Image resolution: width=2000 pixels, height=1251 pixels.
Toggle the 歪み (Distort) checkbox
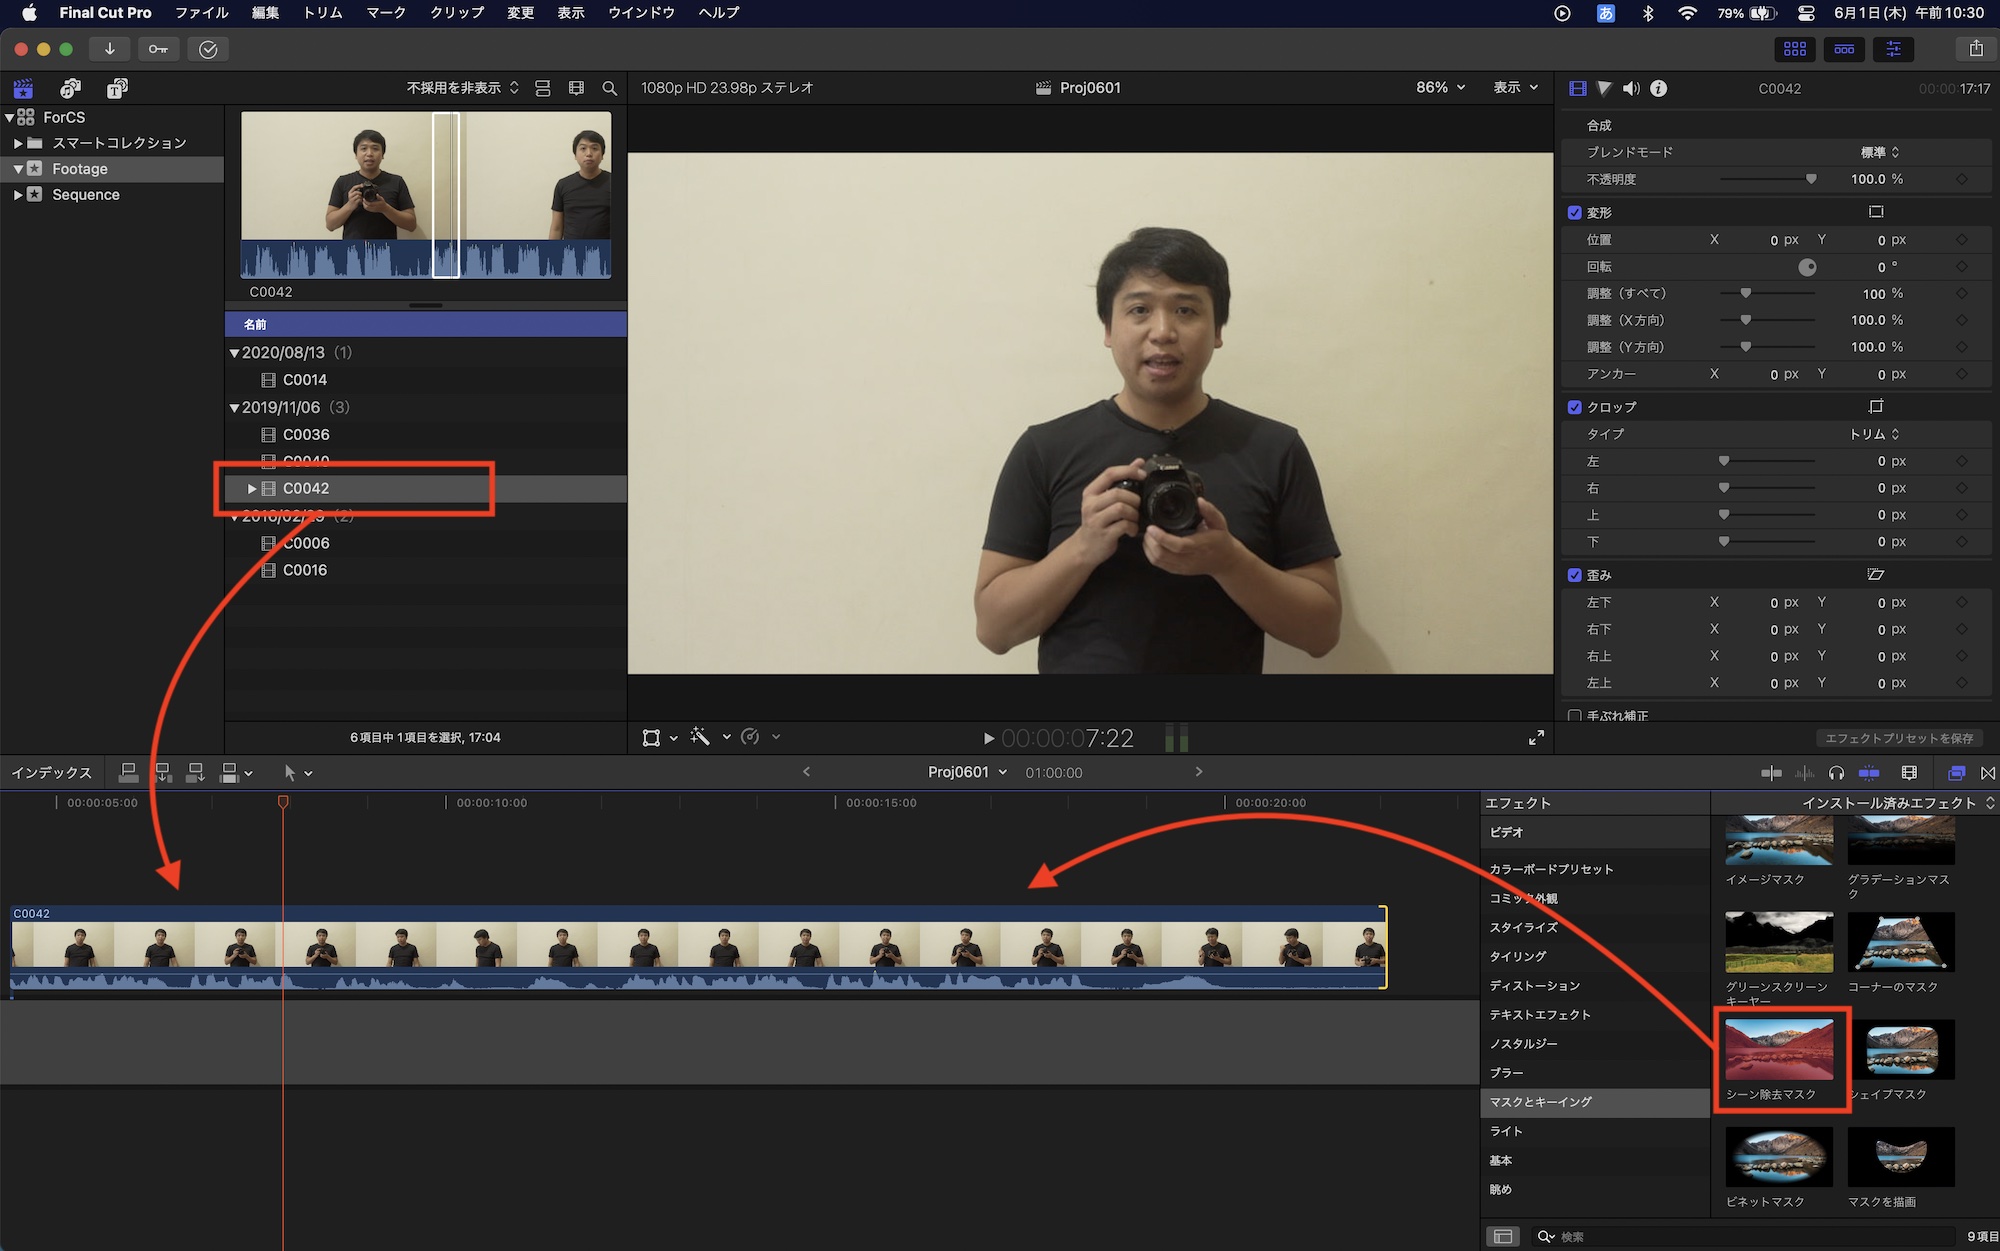[1575, 575]
